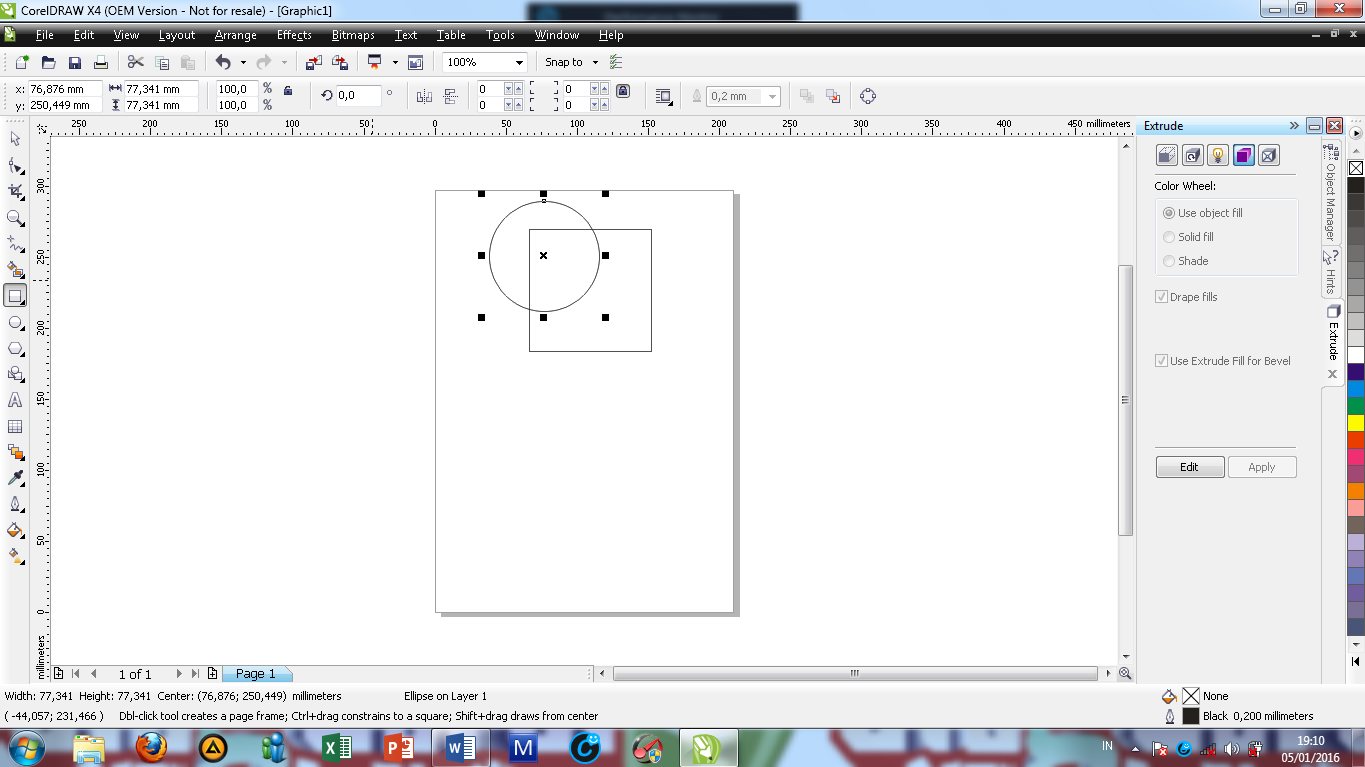The image size is (1365, 767).
Task: Choose the Crop tool
Action: (15, 191)
